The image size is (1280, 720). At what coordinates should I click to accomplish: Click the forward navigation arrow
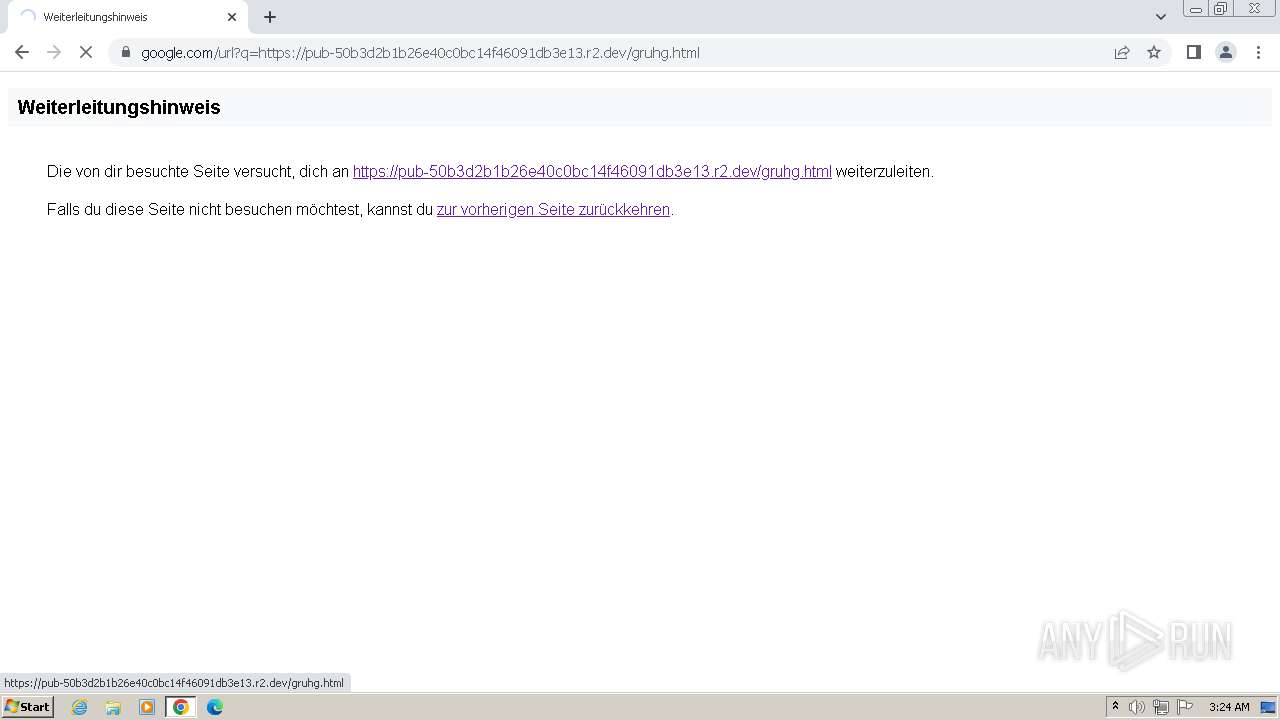[54, 52]
